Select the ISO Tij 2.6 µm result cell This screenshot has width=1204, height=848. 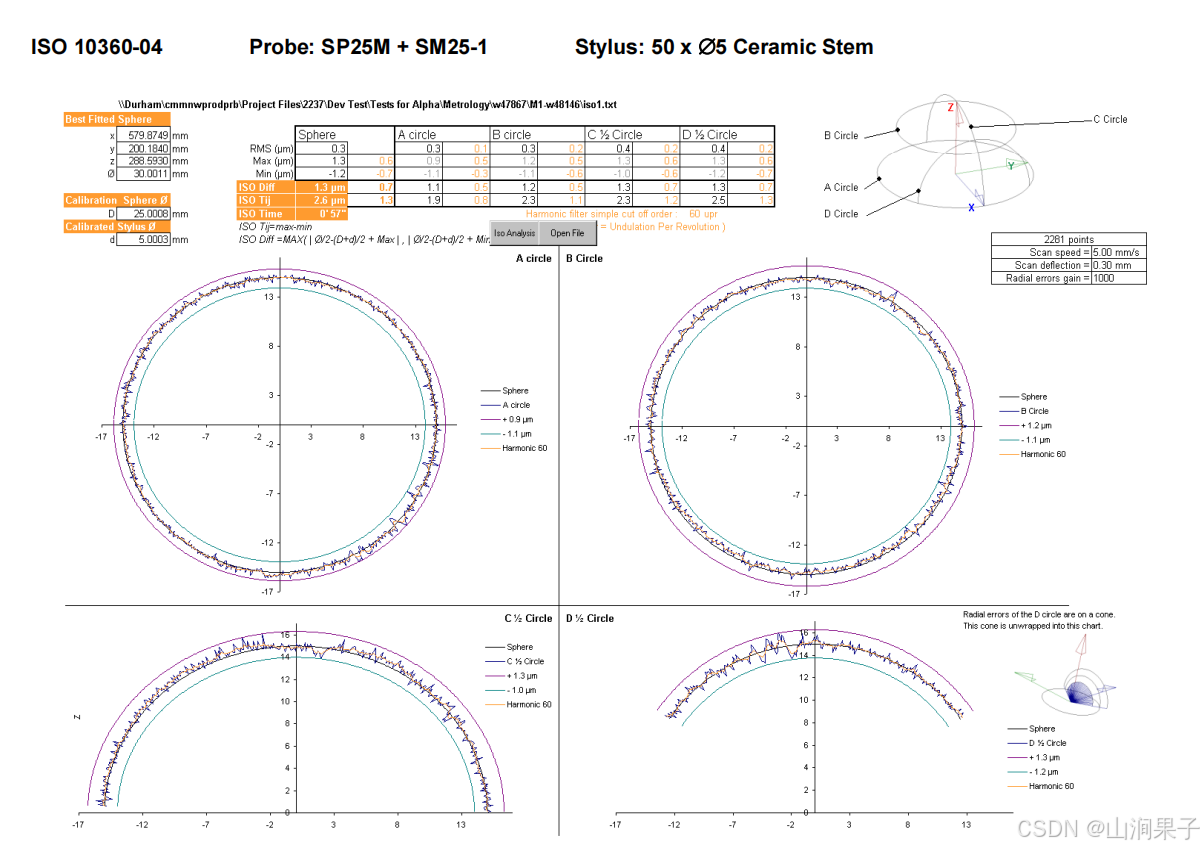click(x=321, y=200)
